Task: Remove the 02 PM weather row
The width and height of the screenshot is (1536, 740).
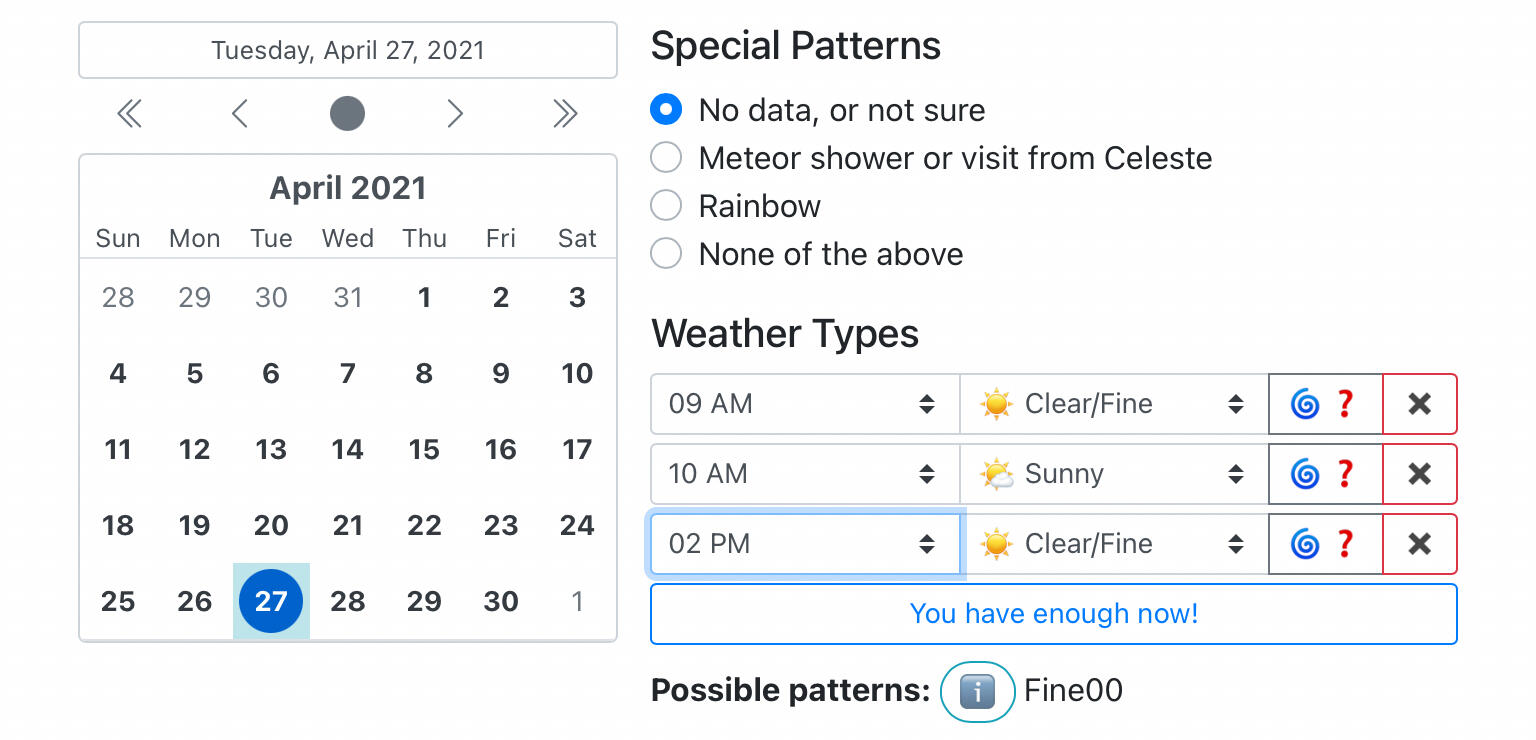Action: (x=1419, y=544)
